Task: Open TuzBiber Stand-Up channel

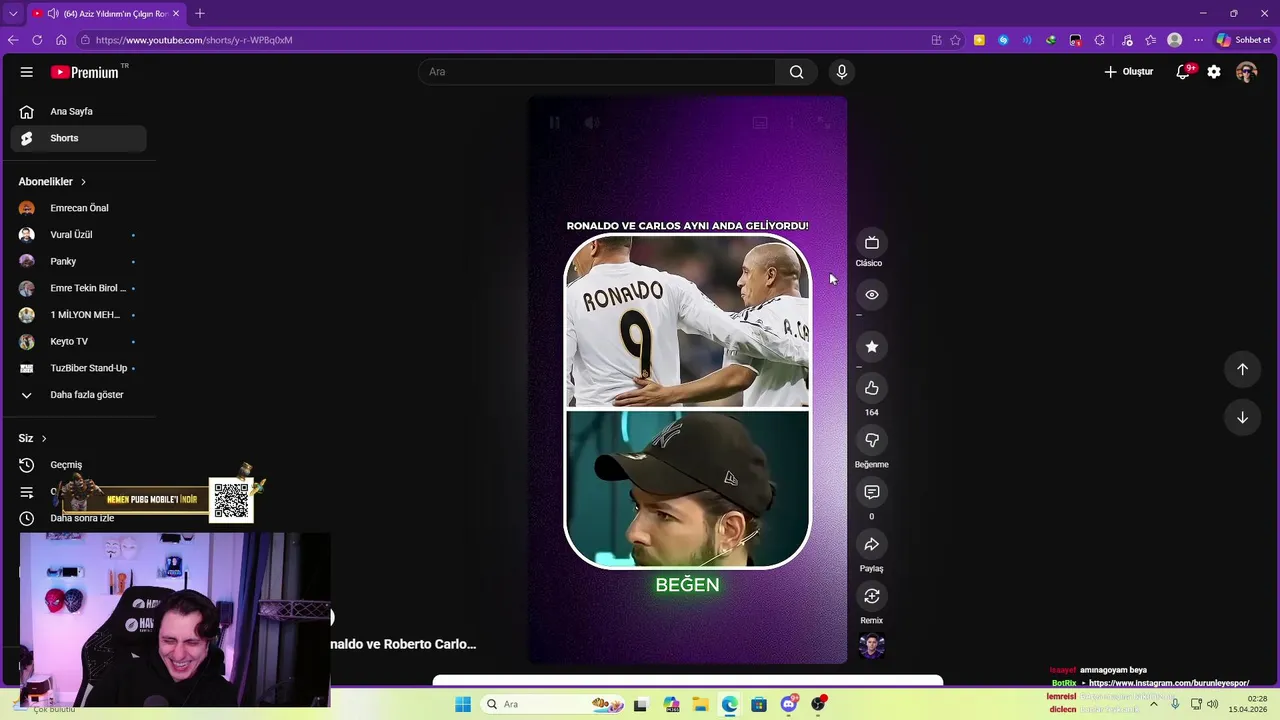Action: point(78,368)
